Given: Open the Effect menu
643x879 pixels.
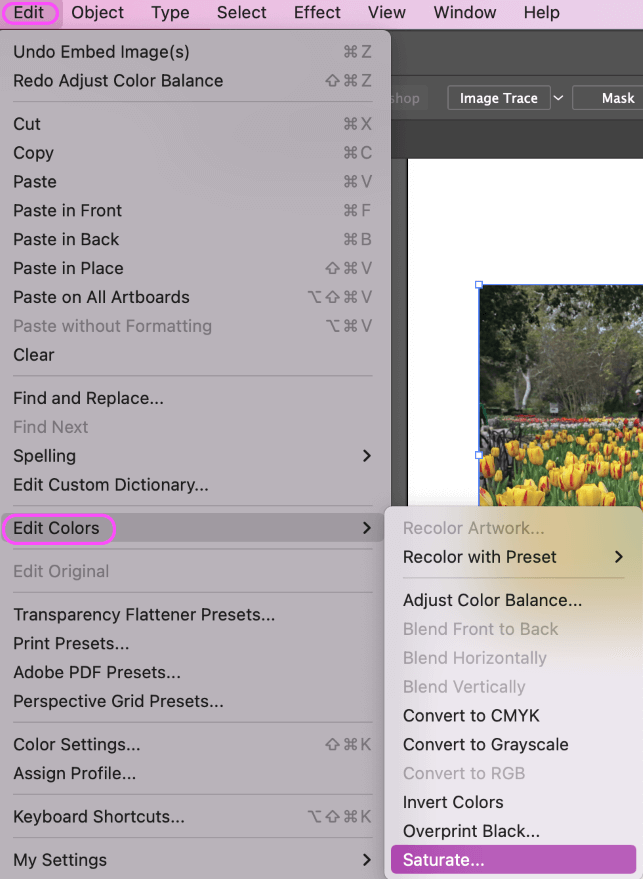Looking at the screenshot, I should point(317,13).
